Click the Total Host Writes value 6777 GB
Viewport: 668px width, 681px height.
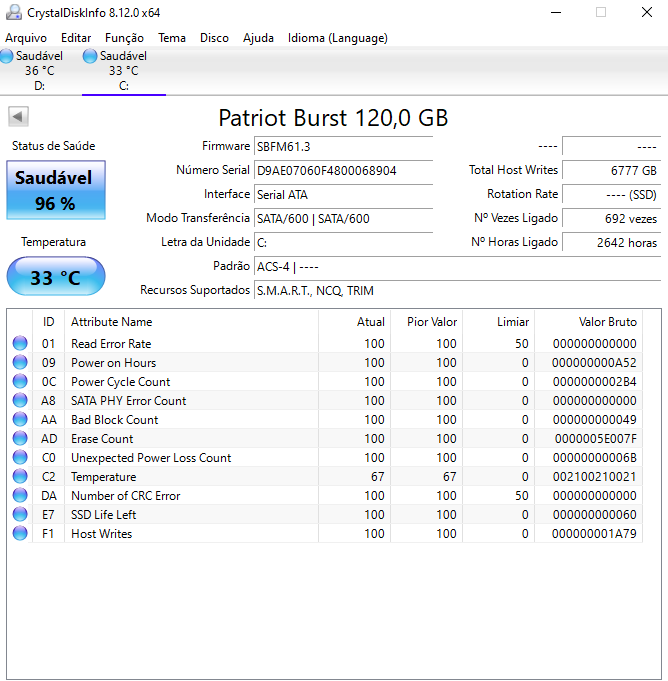tap(612, 170)
